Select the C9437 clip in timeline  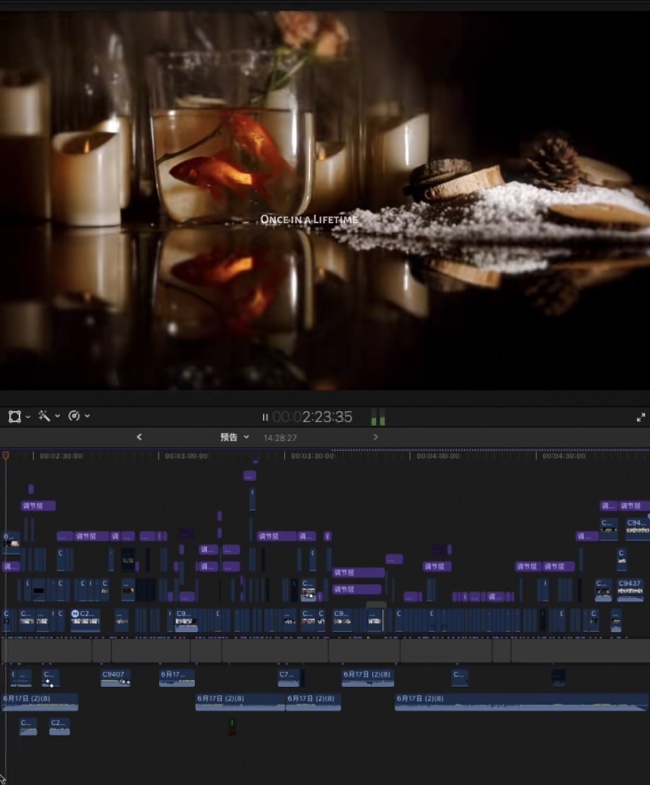click(x=630, y=590)
